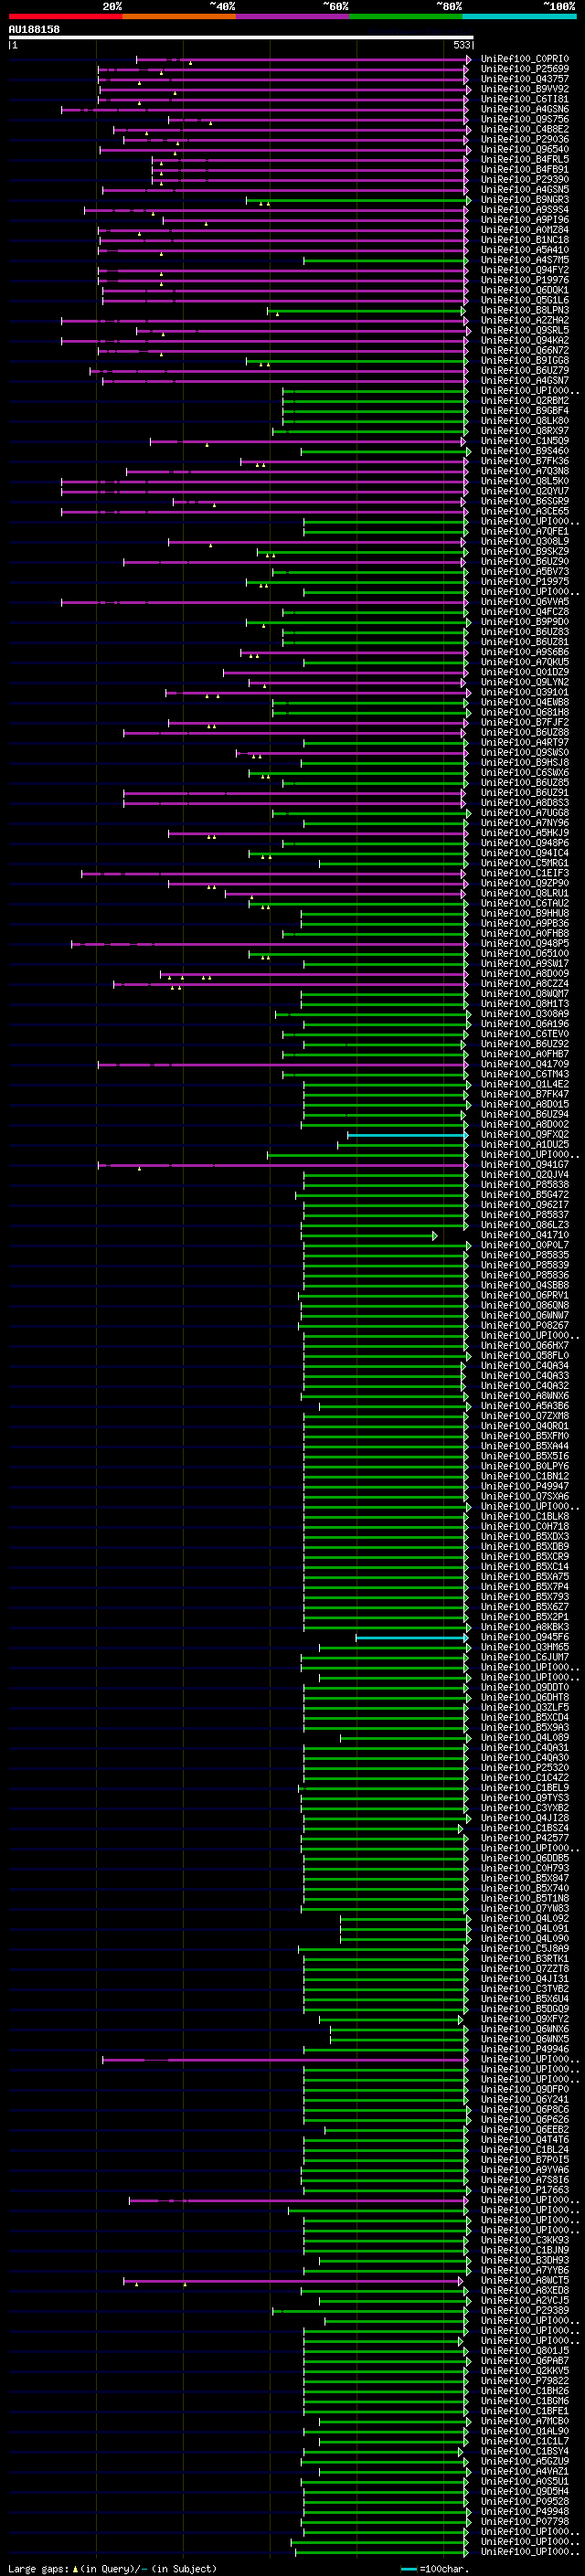The height and width of the screenshot is (2576, 585).
Task: Click the green alignment bar for UniRef100_B9NGR3
Action: click(357, 200)
